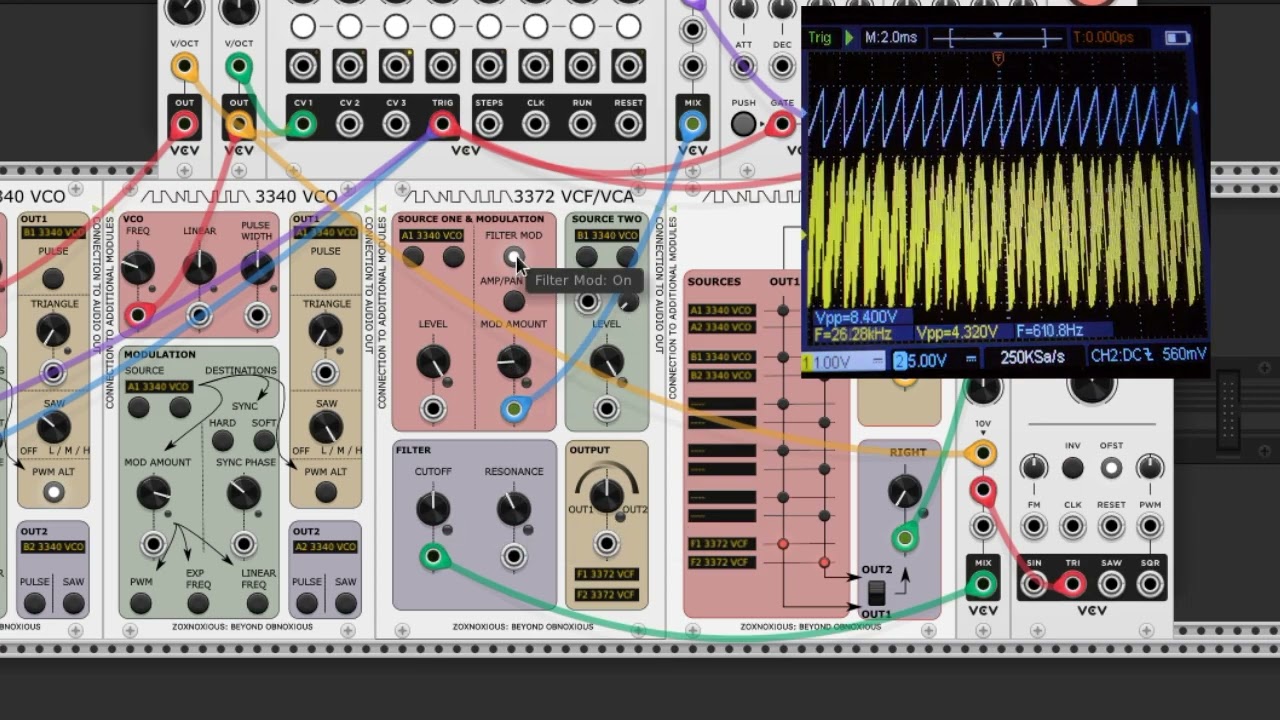Toggle the lit OFST button on LFO
This screenshot has width=1280, height=720.
pyautogui.click(x=1111, y=467)
